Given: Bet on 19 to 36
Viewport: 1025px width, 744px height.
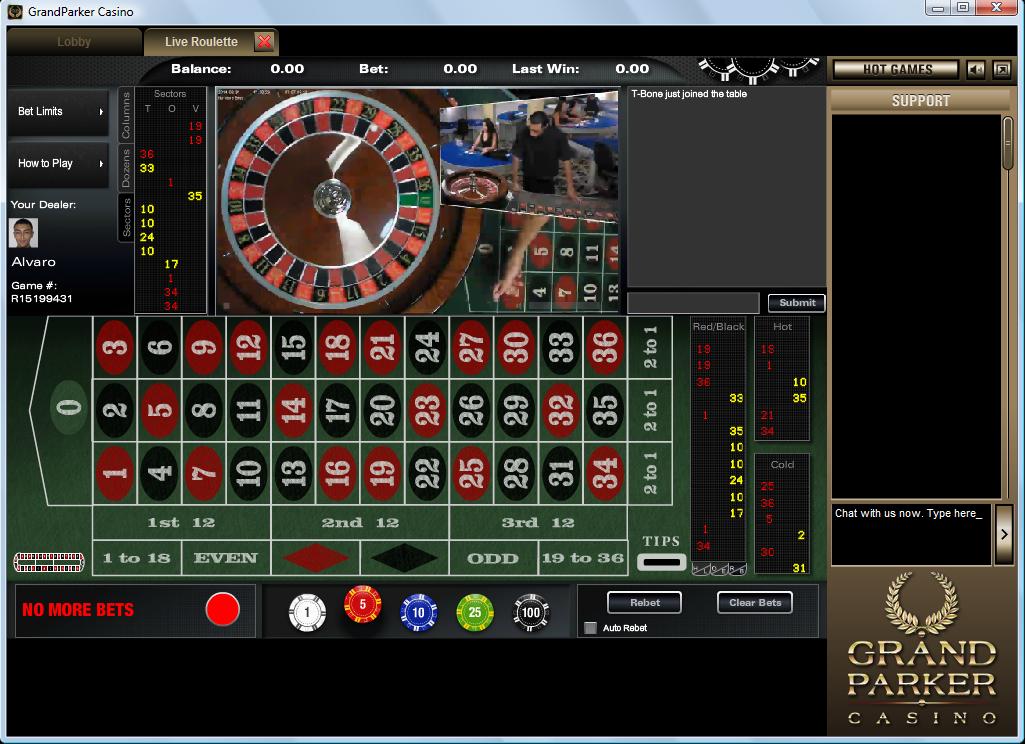Looking at the screenshot, I should point(582,558).
